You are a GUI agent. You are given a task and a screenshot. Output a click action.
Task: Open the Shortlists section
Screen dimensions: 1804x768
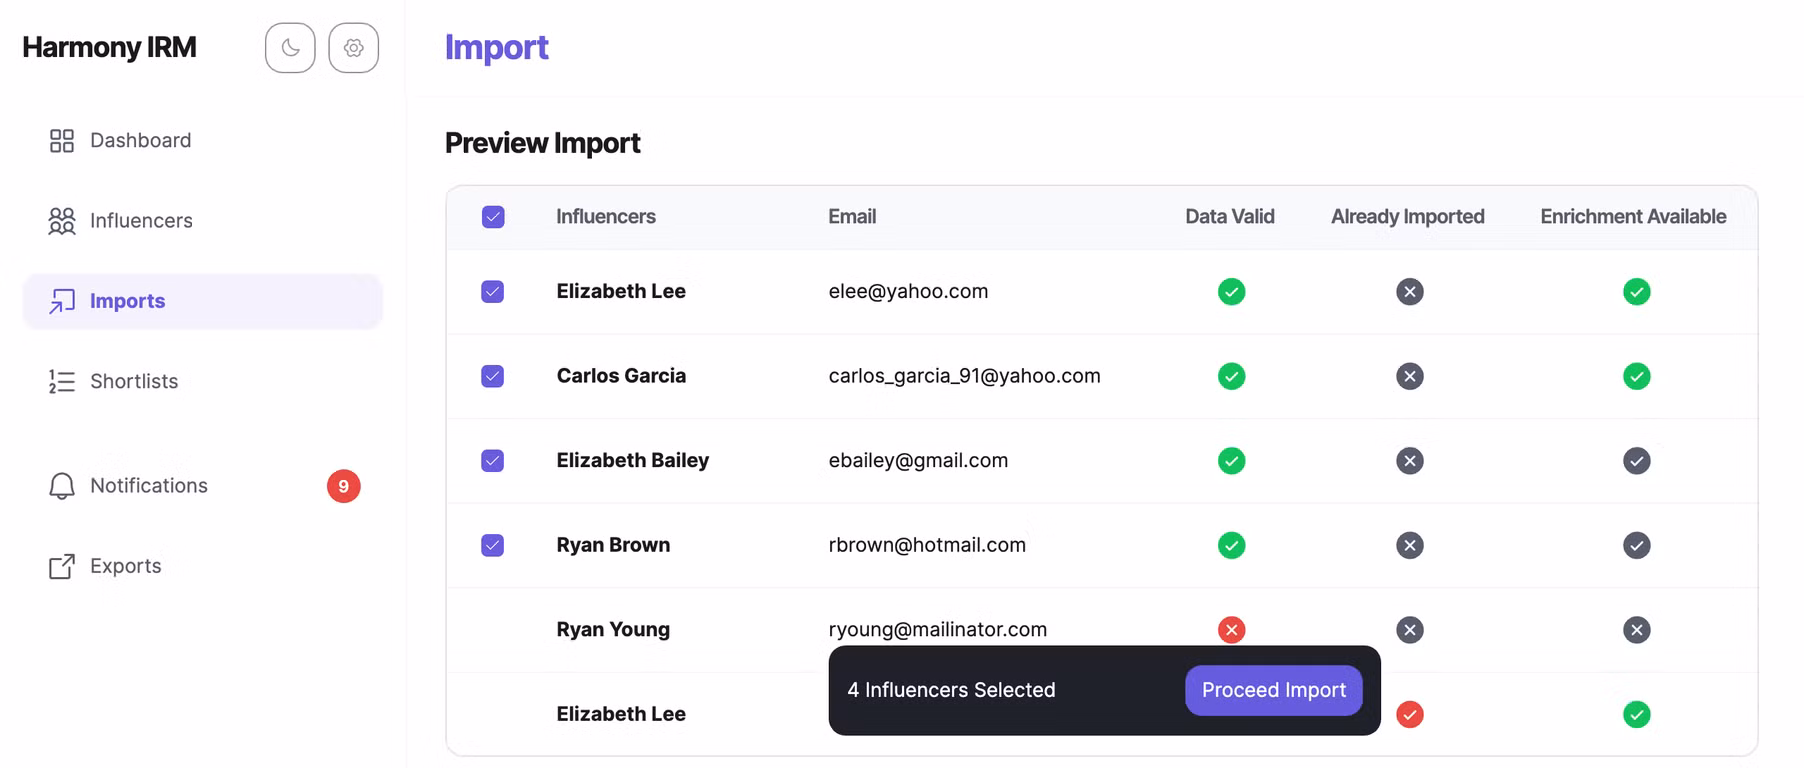pyautogui.click(x=134, y=381)
